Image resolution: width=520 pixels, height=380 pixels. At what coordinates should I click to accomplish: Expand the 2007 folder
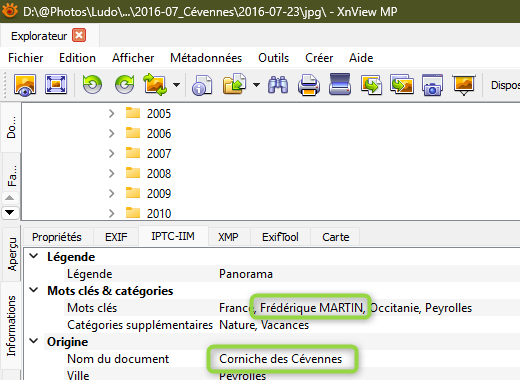[112, 154]
